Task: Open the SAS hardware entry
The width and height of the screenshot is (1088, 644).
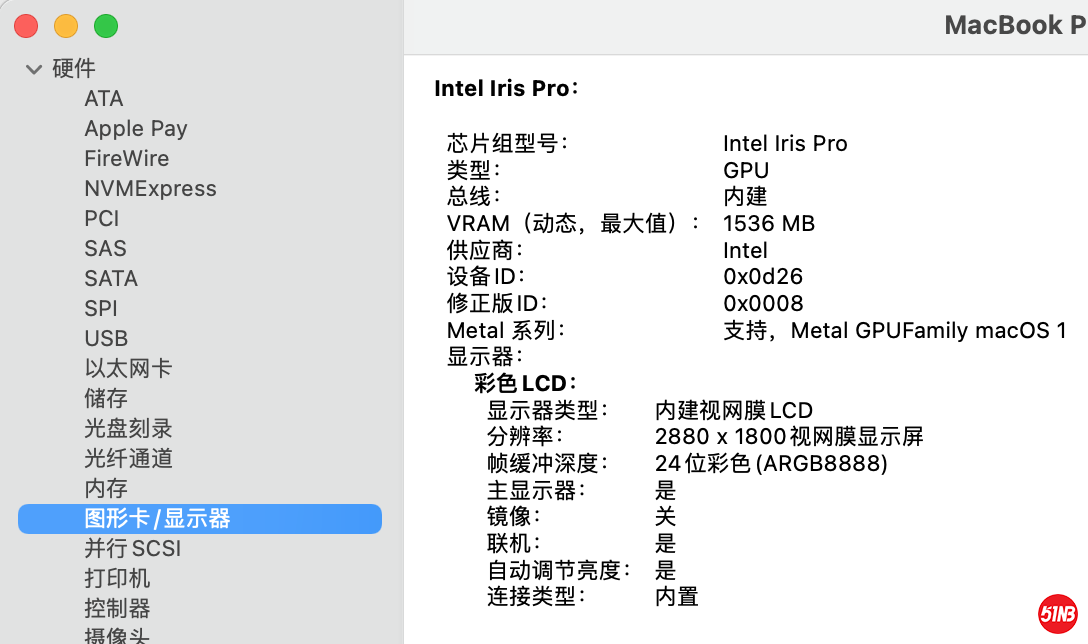Action: pyautogui.click(x=105, y=249)
